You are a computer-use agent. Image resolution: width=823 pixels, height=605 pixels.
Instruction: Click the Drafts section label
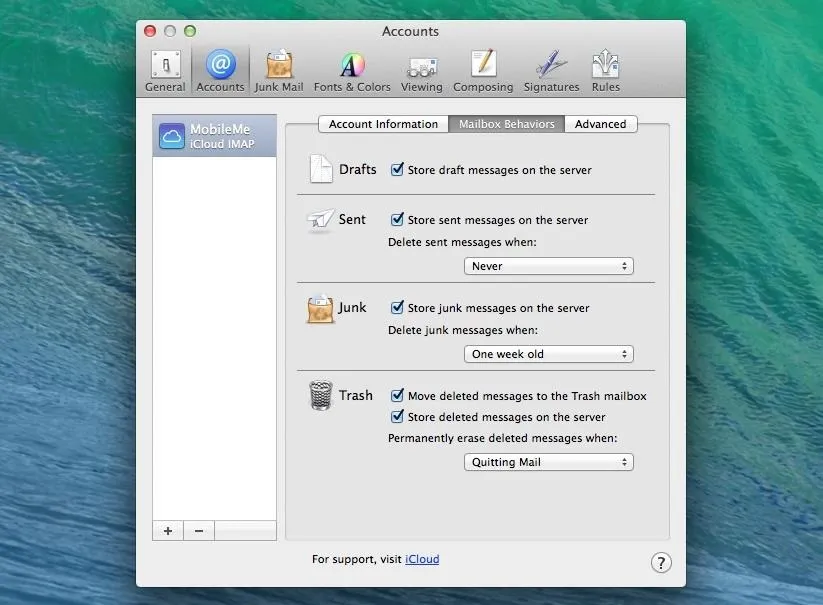357,169
